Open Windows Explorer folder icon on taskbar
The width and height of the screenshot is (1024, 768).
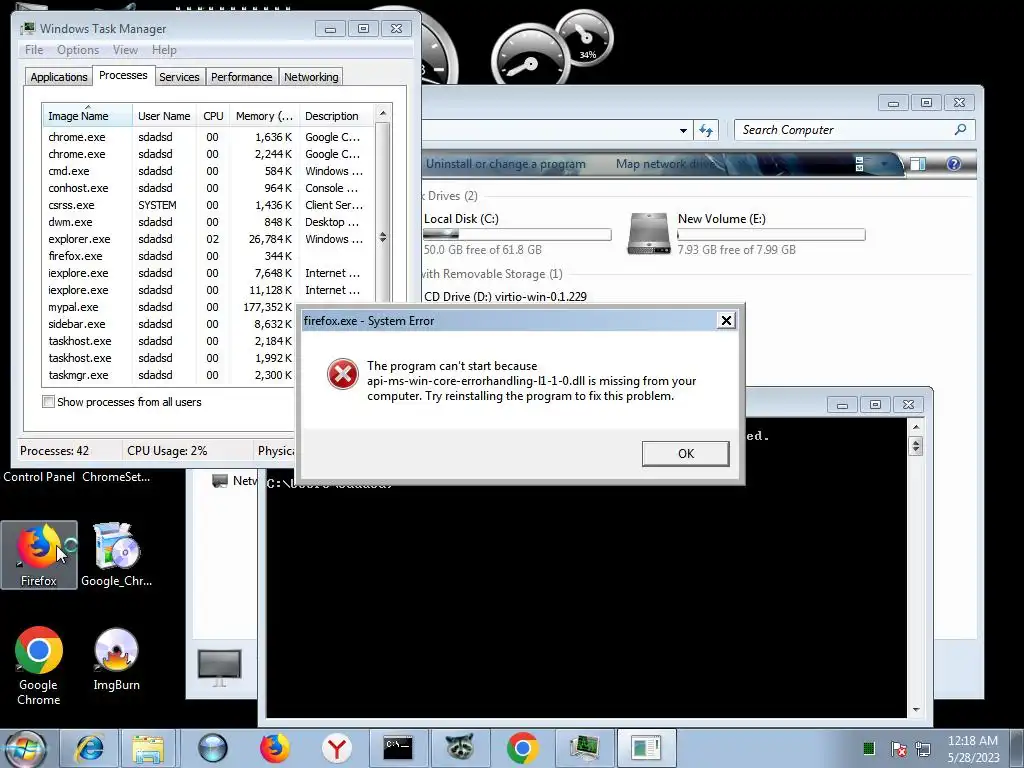(148, 748)
